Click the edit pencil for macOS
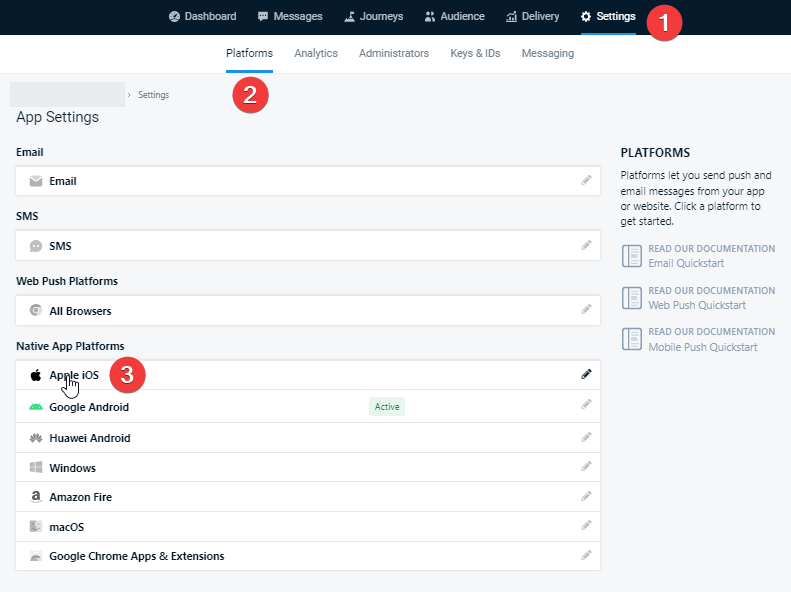This screenshot has height=592, width=791. [x=586, y=526]
